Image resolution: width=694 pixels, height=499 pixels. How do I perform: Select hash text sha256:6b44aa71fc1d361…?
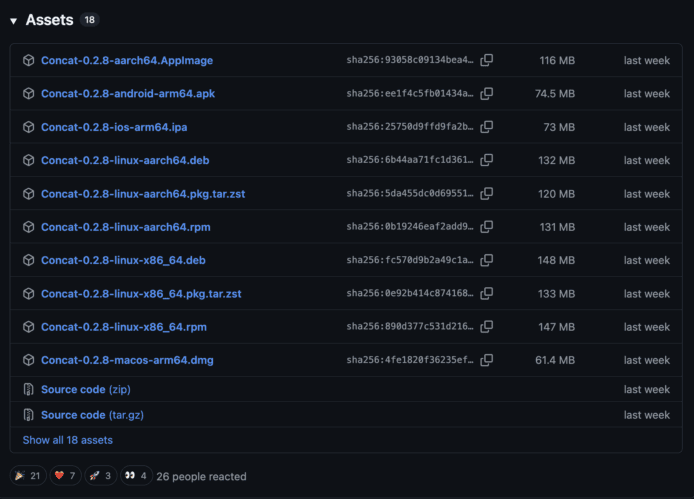click(410, 160)
